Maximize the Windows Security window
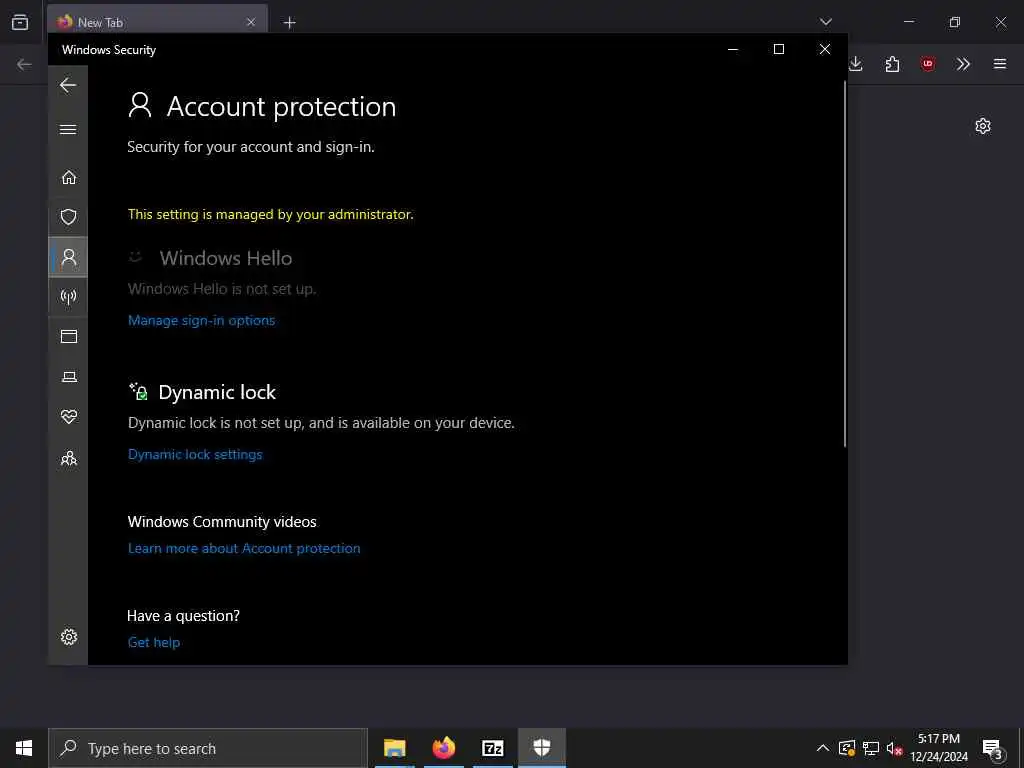The height and width of the screenshot is (768, 1024). (778, 49)
